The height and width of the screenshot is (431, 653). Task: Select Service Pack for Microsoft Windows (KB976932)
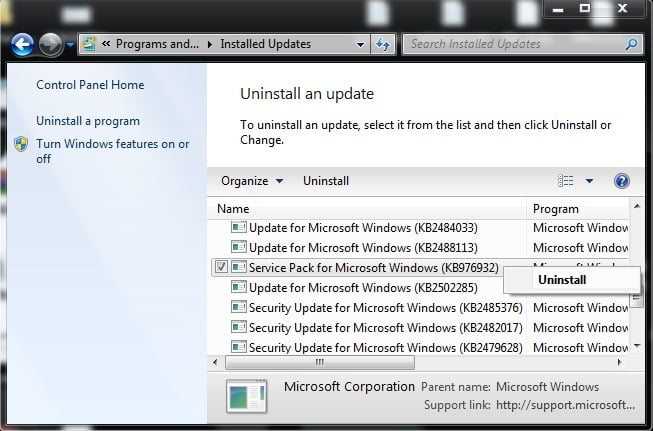coord(374,268)
